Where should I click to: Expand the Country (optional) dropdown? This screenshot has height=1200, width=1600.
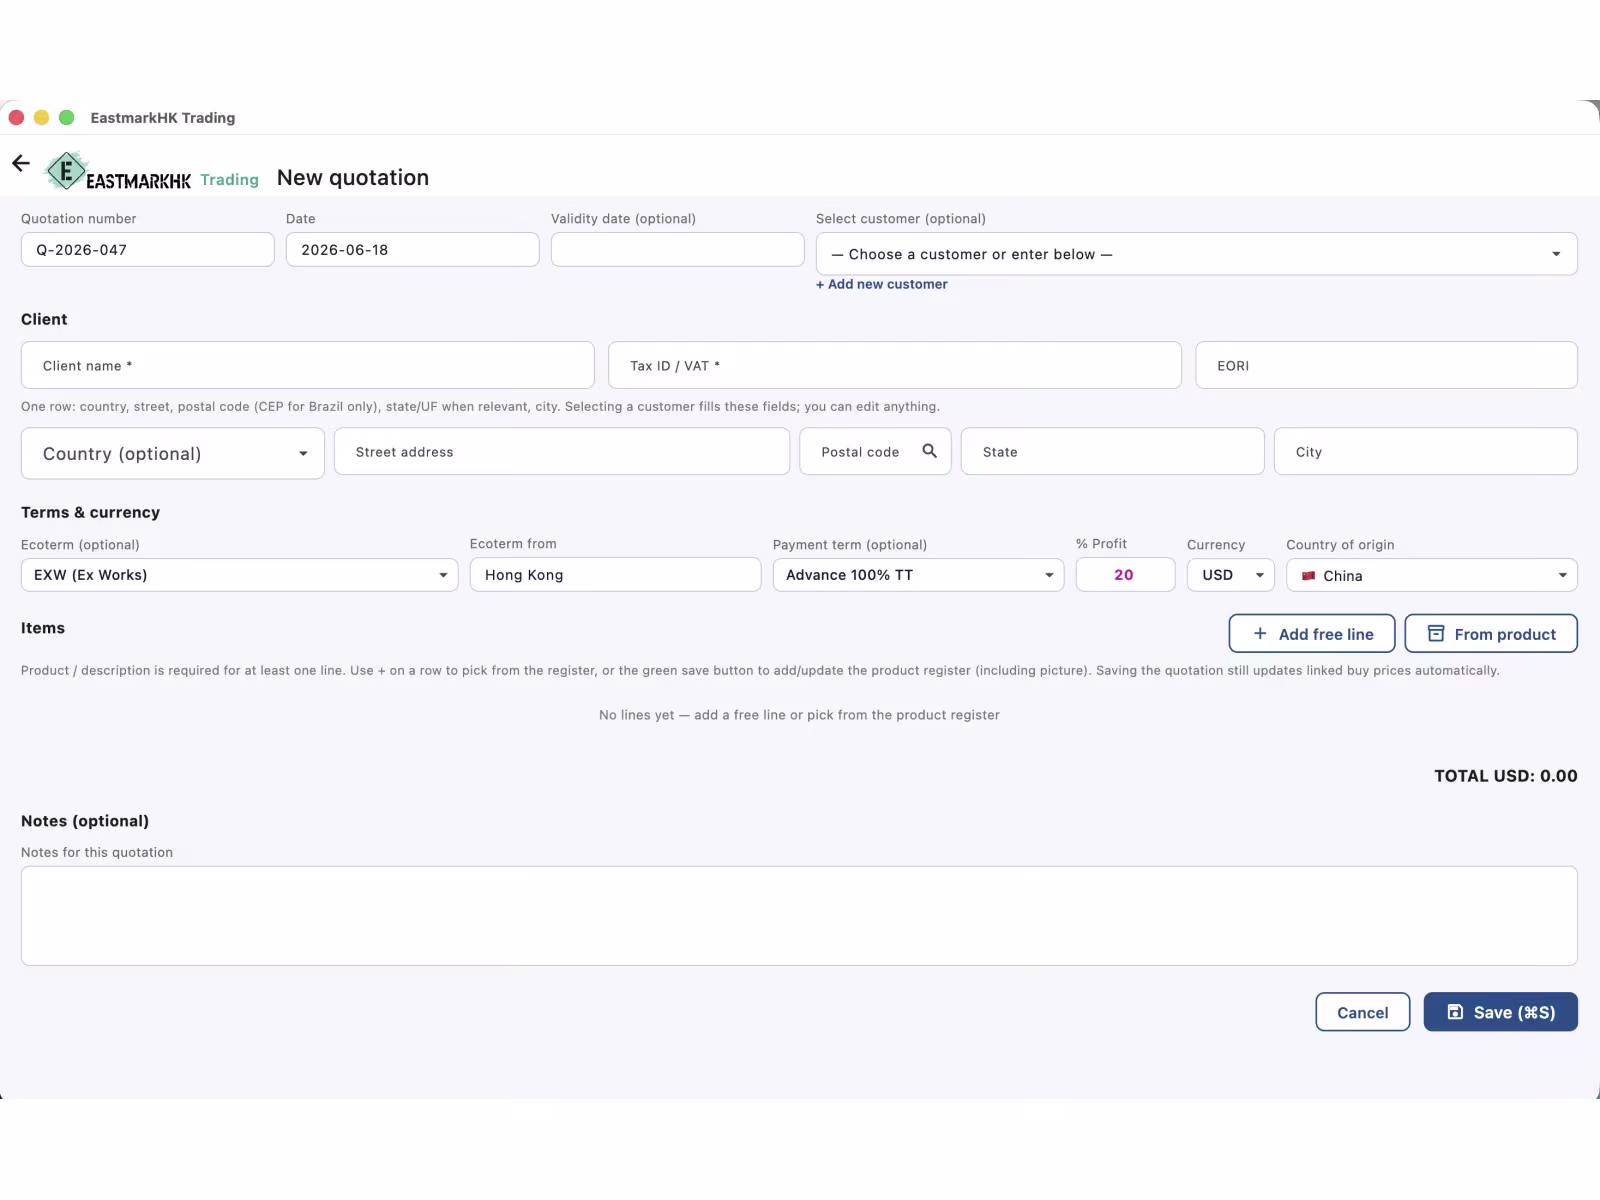pyautogui.click(x=173, y=454)
